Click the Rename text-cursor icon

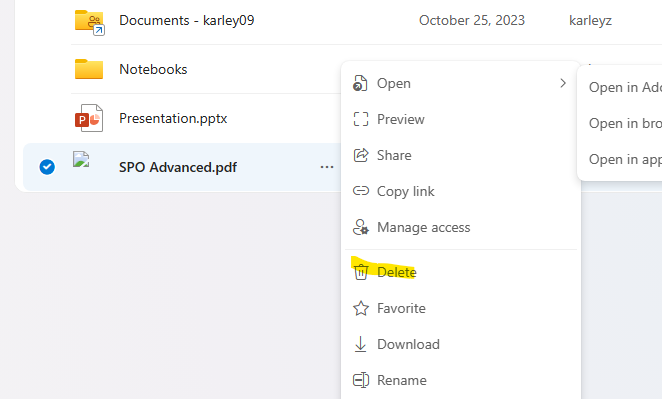(x=361, y=380)
